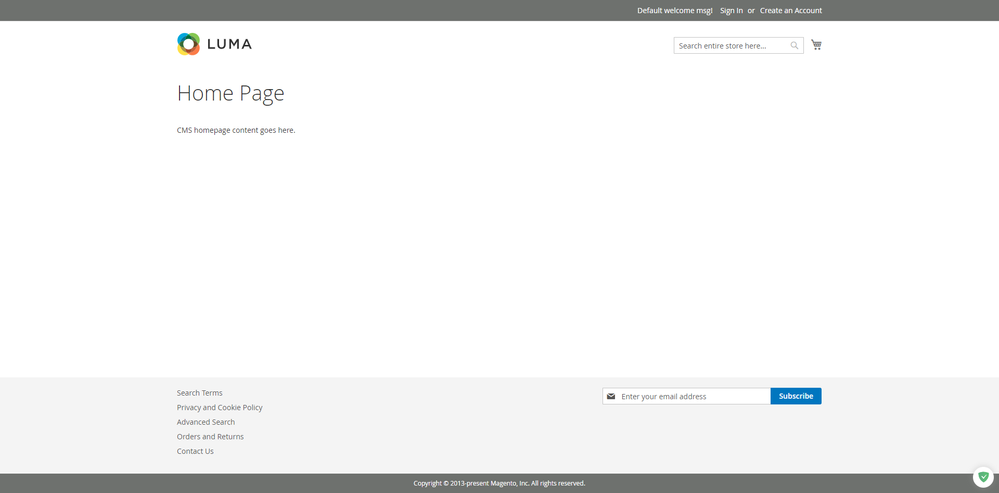Click the Home Page heading
Viewport: 999px width, 493px height.
[x=231, y=93]
